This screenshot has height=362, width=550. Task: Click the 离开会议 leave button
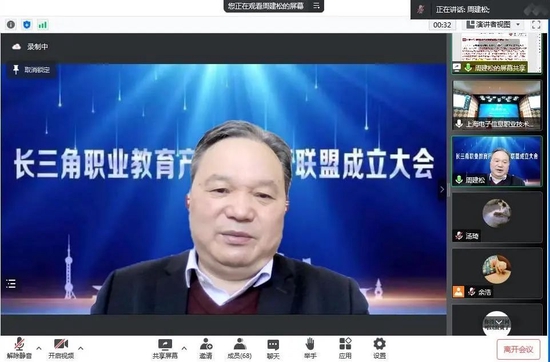[518, 349]
